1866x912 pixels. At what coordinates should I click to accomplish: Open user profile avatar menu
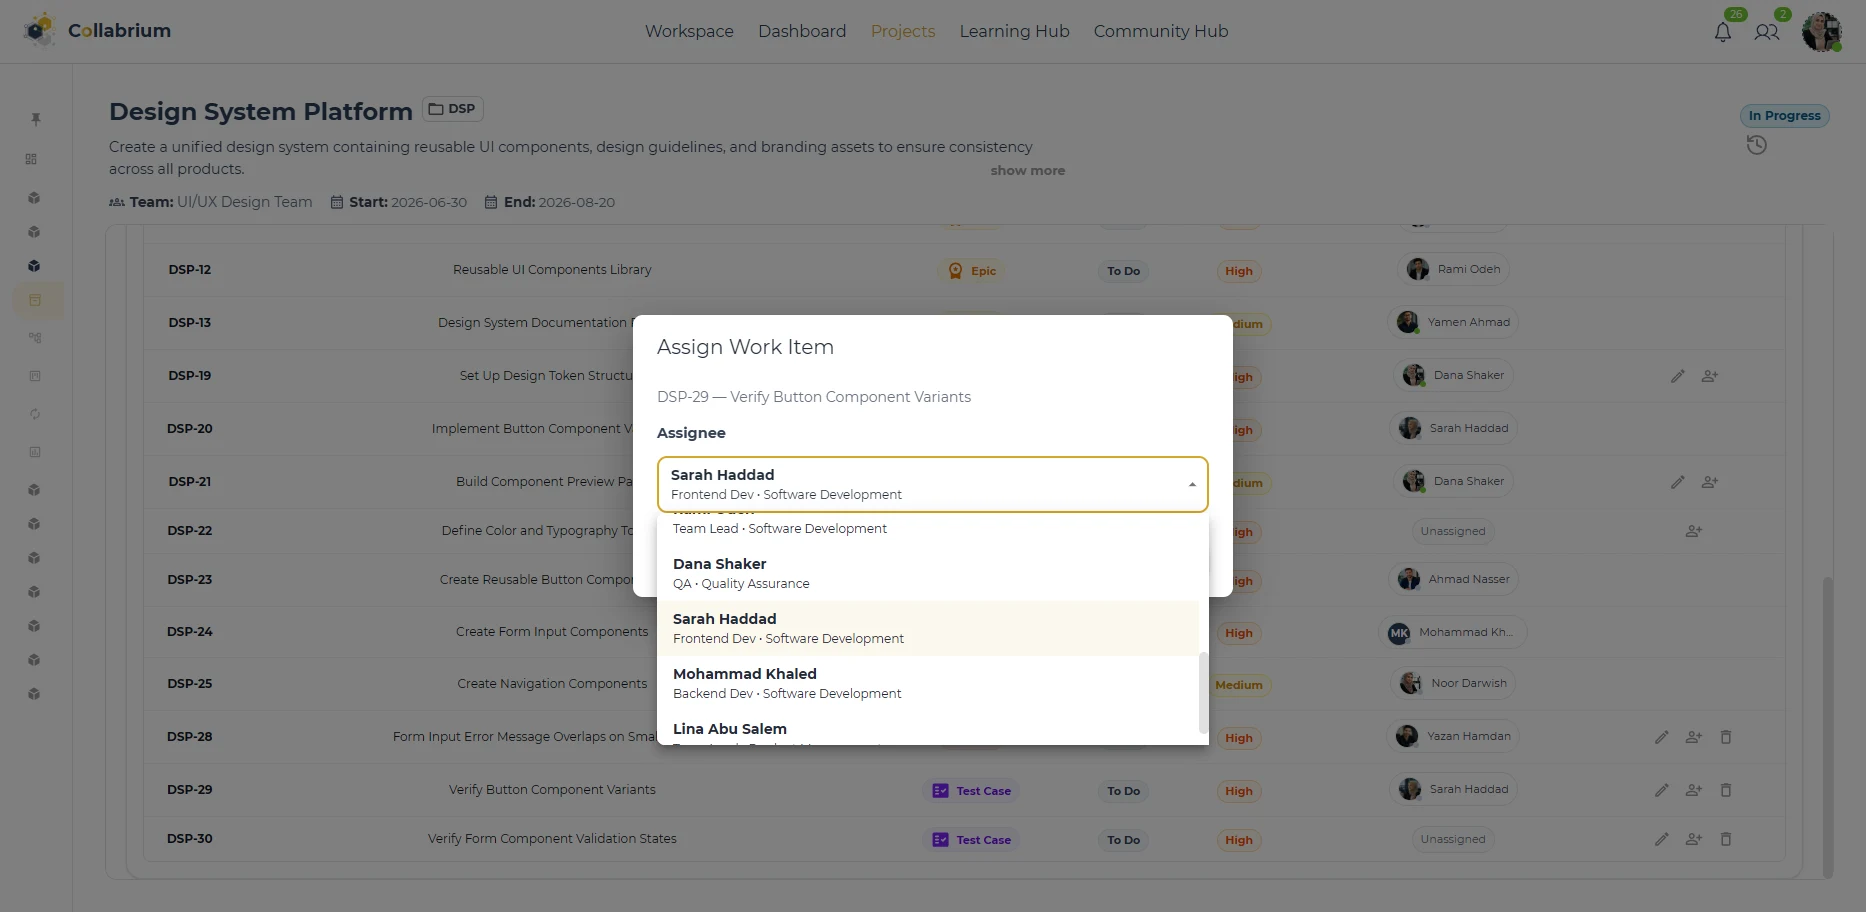pos(1822,32)
